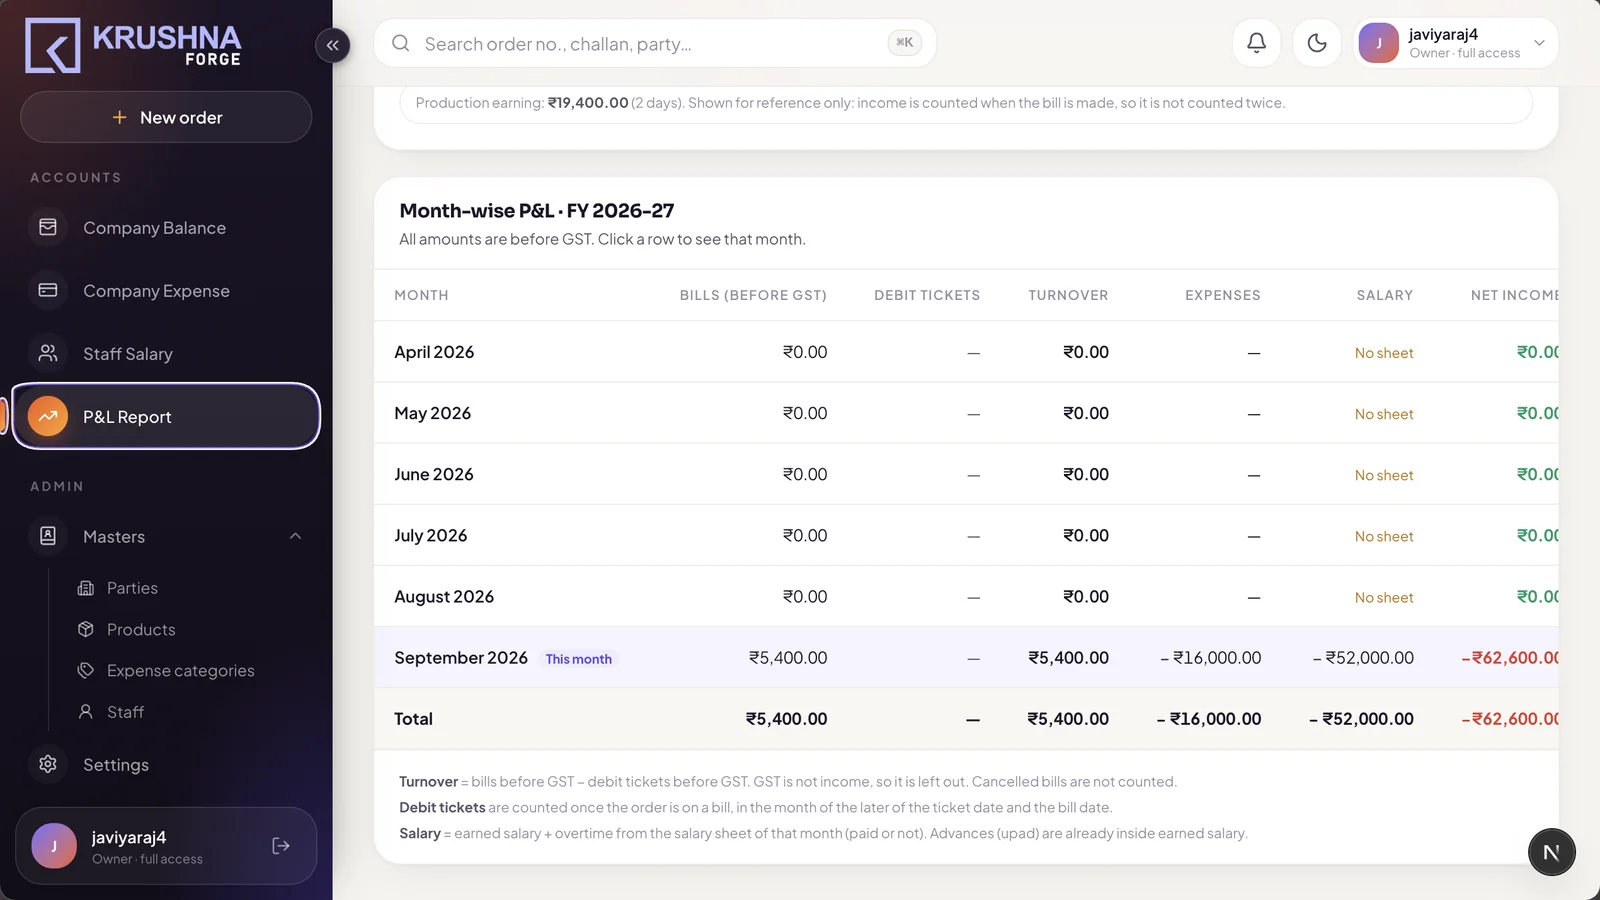Open Company Expense page

[166, 291]
